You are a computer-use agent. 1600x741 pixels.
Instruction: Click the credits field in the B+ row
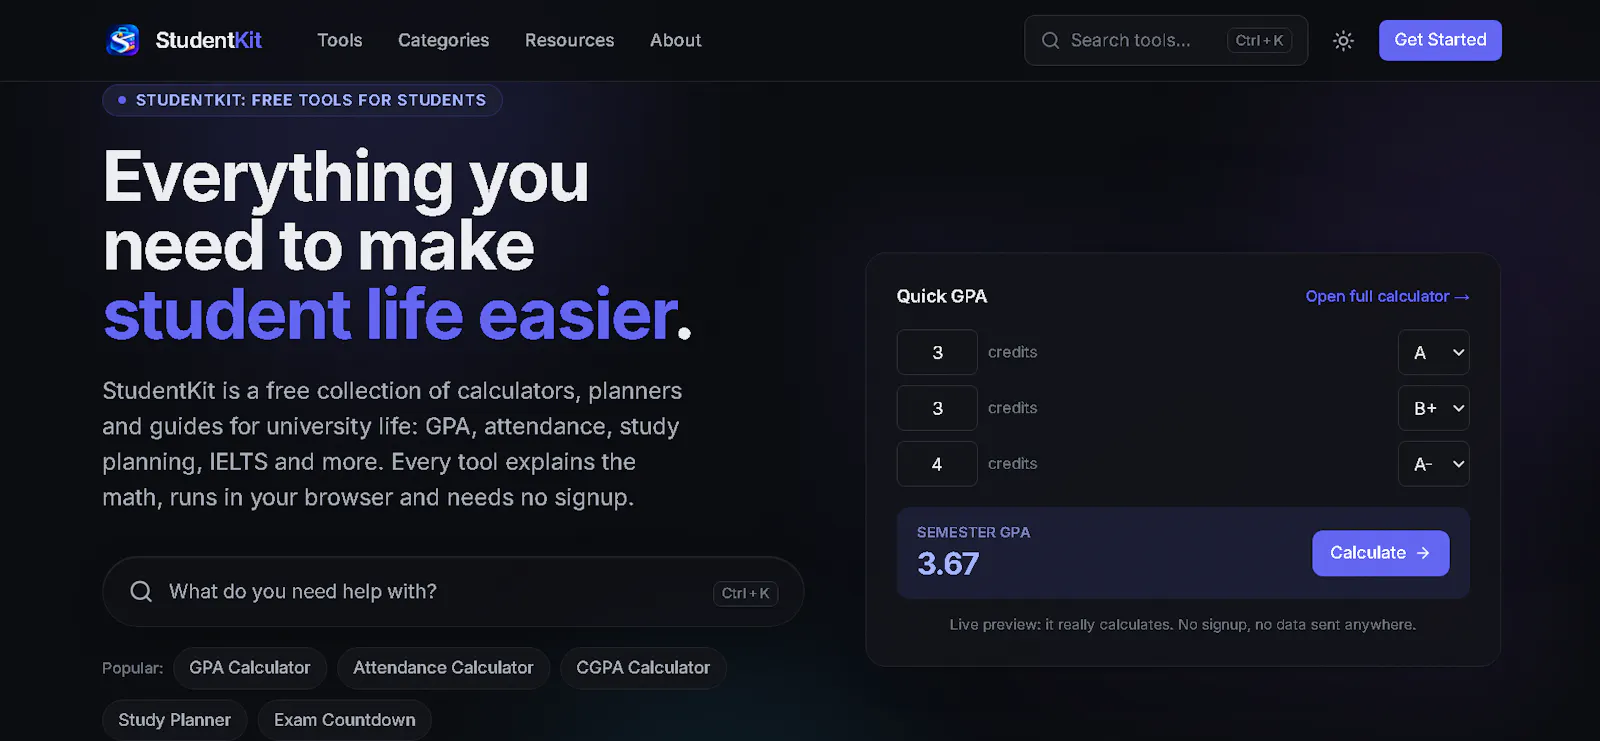click(937, 408)
